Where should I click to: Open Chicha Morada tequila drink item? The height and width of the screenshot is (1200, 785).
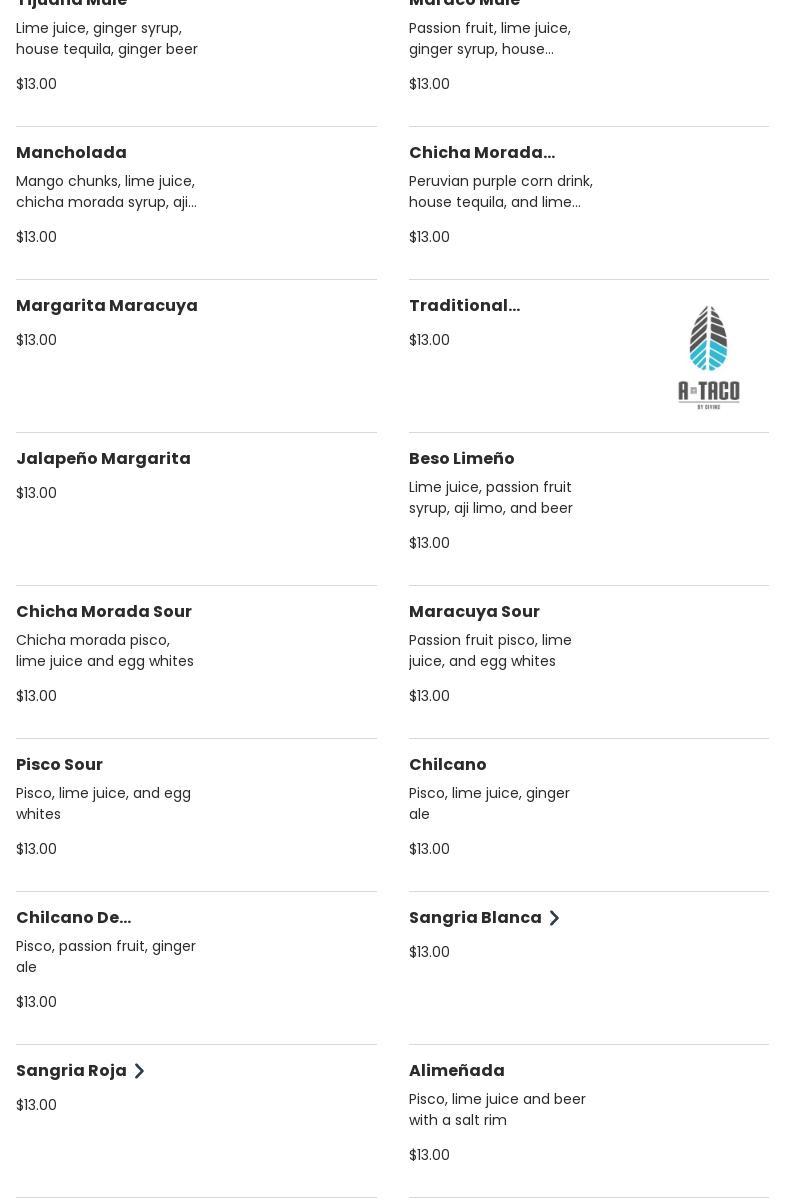[x=481, y=153]
